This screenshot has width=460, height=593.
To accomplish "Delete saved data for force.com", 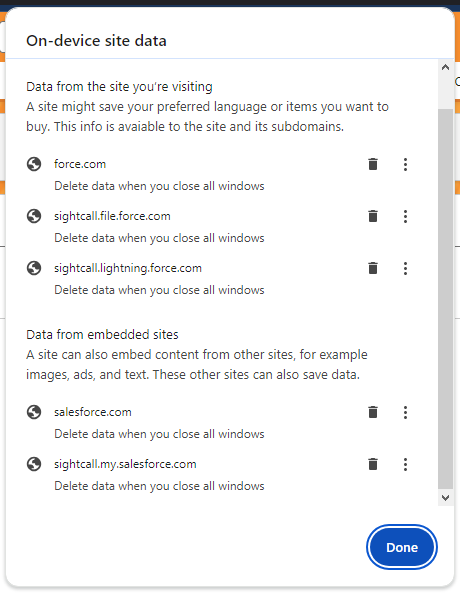I will [373, 164].
